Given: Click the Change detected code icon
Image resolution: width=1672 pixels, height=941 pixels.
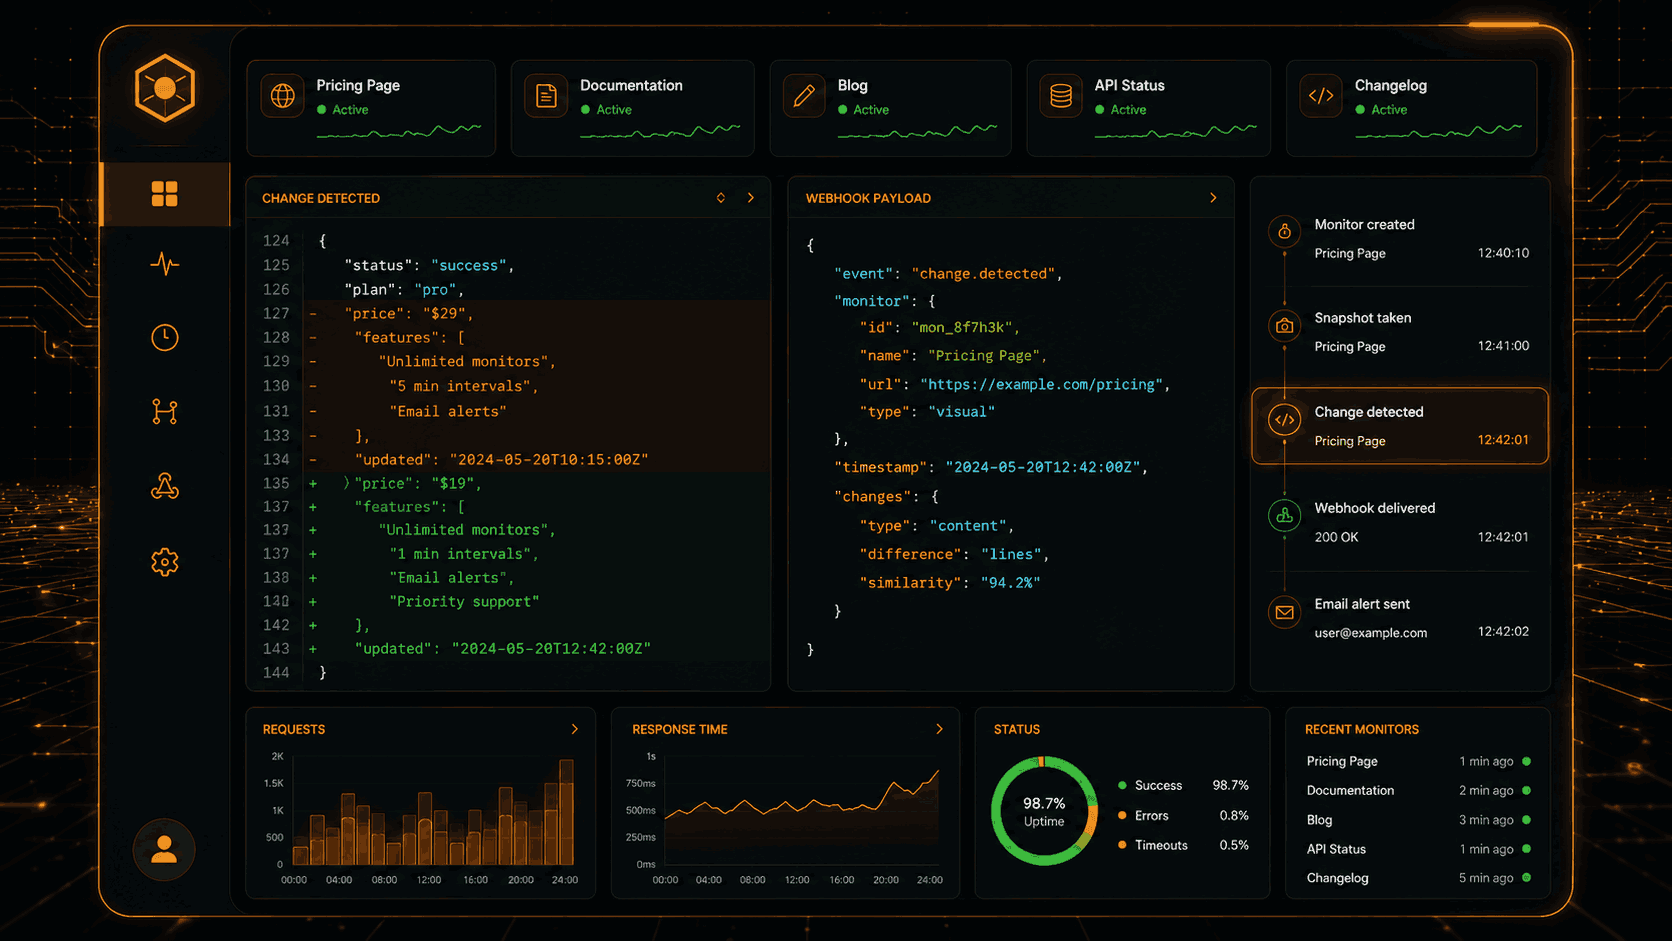Looking at the screenshot, I should coord(1285,420).
